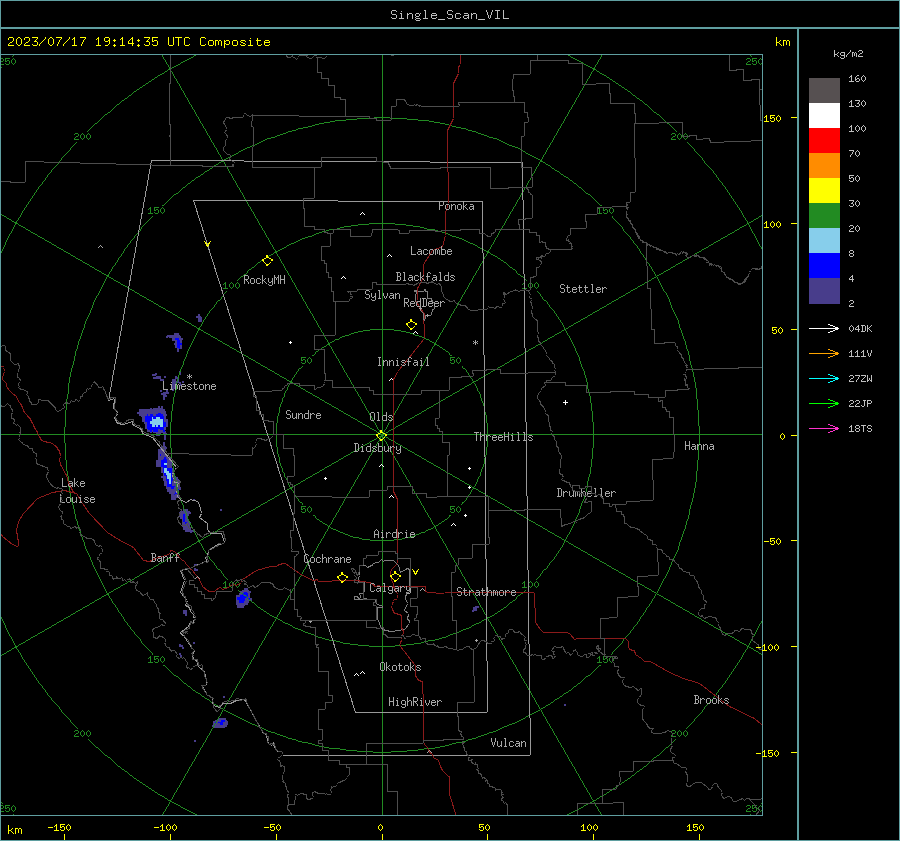The image size is (900, 841).
Task: Click the asterisk marker northeast of Innisfail
Action: pos(475,343)
